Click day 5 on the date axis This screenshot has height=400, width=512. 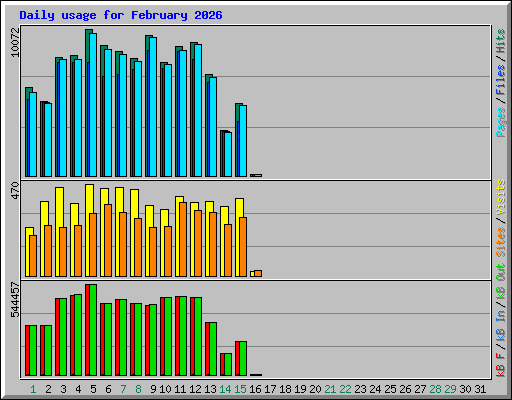(x=93, y=389)
